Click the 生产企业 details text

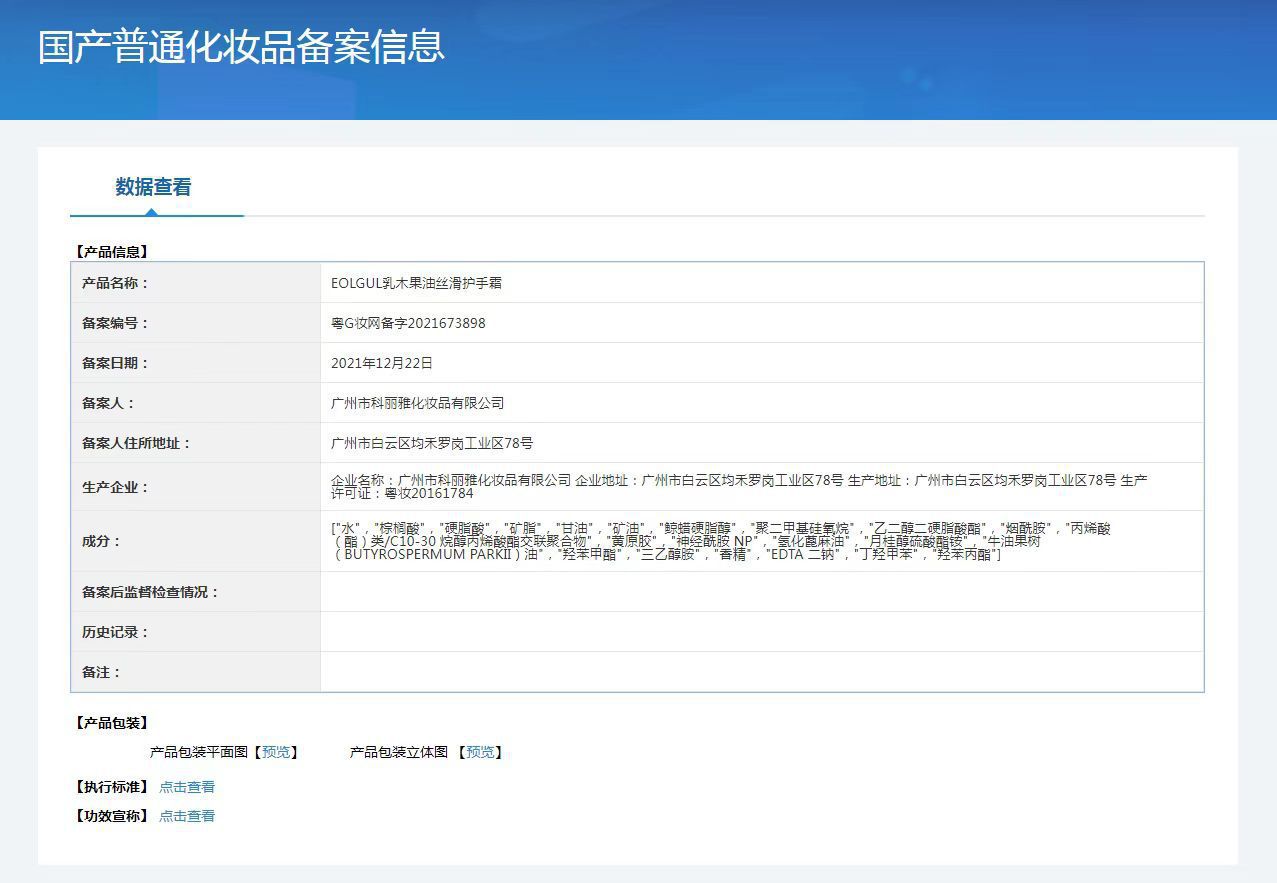click(x=738, y=486)
